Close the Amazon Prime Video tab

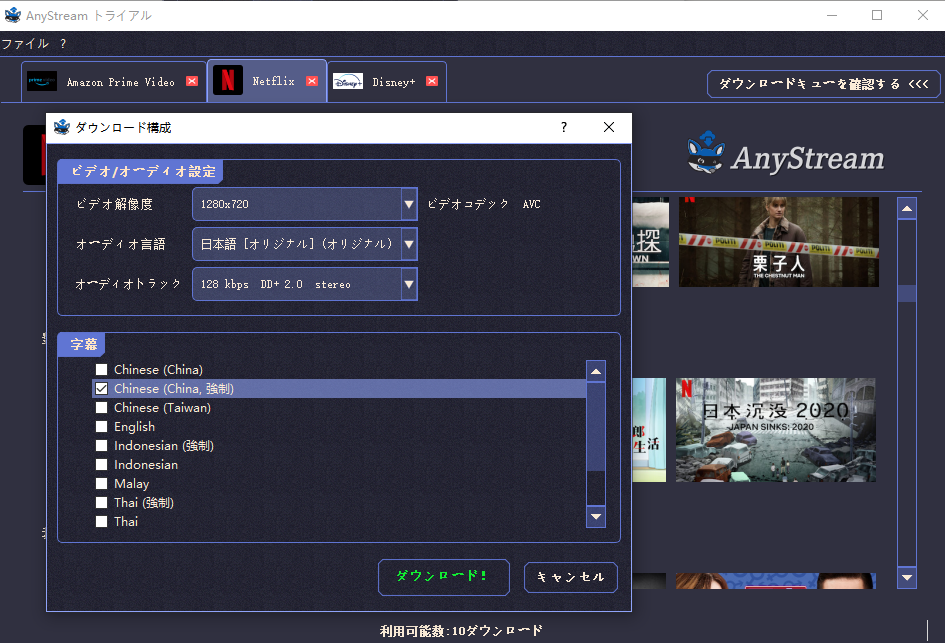[x=192, y=81]
